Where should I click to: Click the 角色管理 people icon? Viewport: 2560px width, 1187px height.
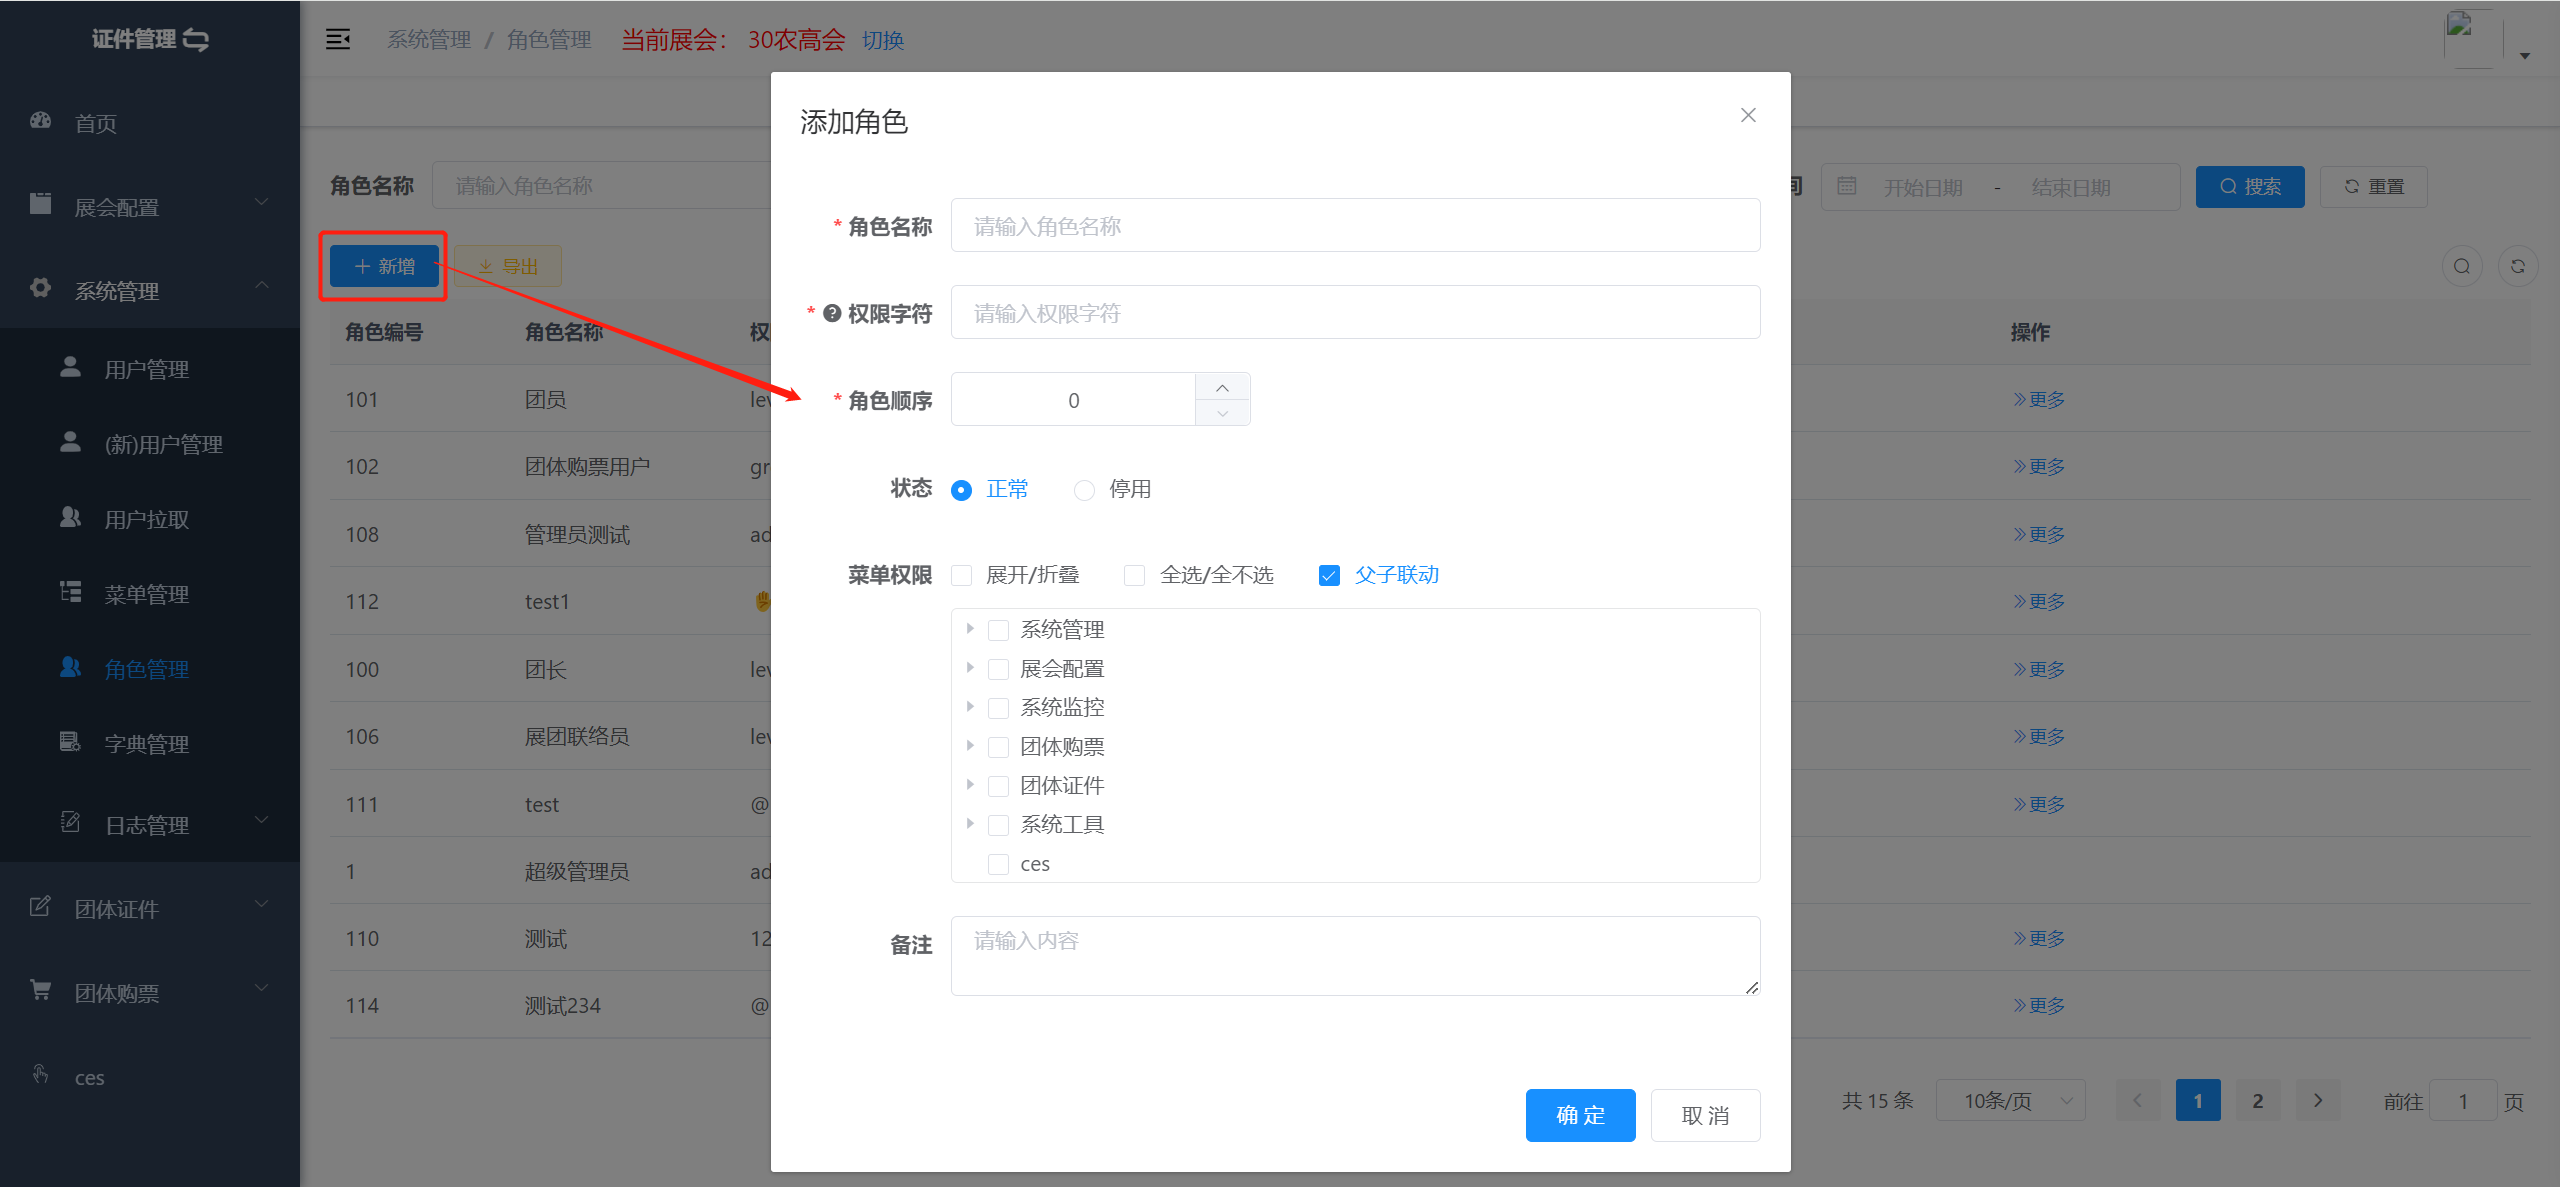point(70,667)
